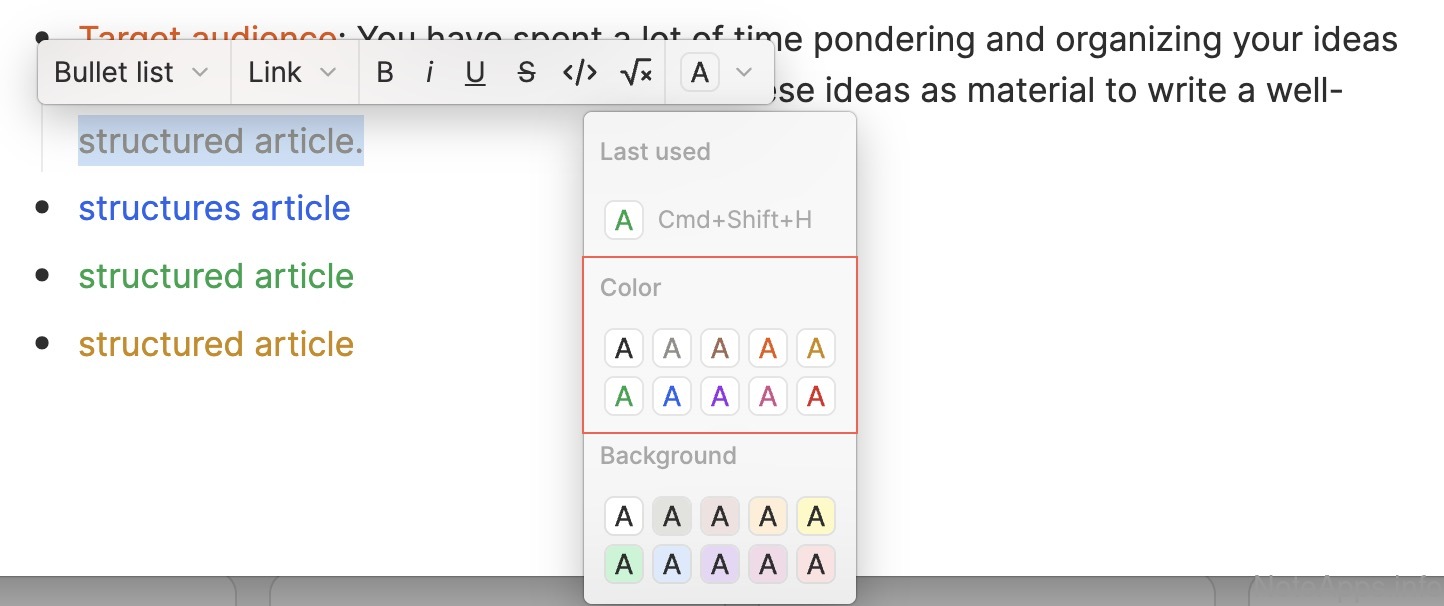Toggle underline formatting

476,73
